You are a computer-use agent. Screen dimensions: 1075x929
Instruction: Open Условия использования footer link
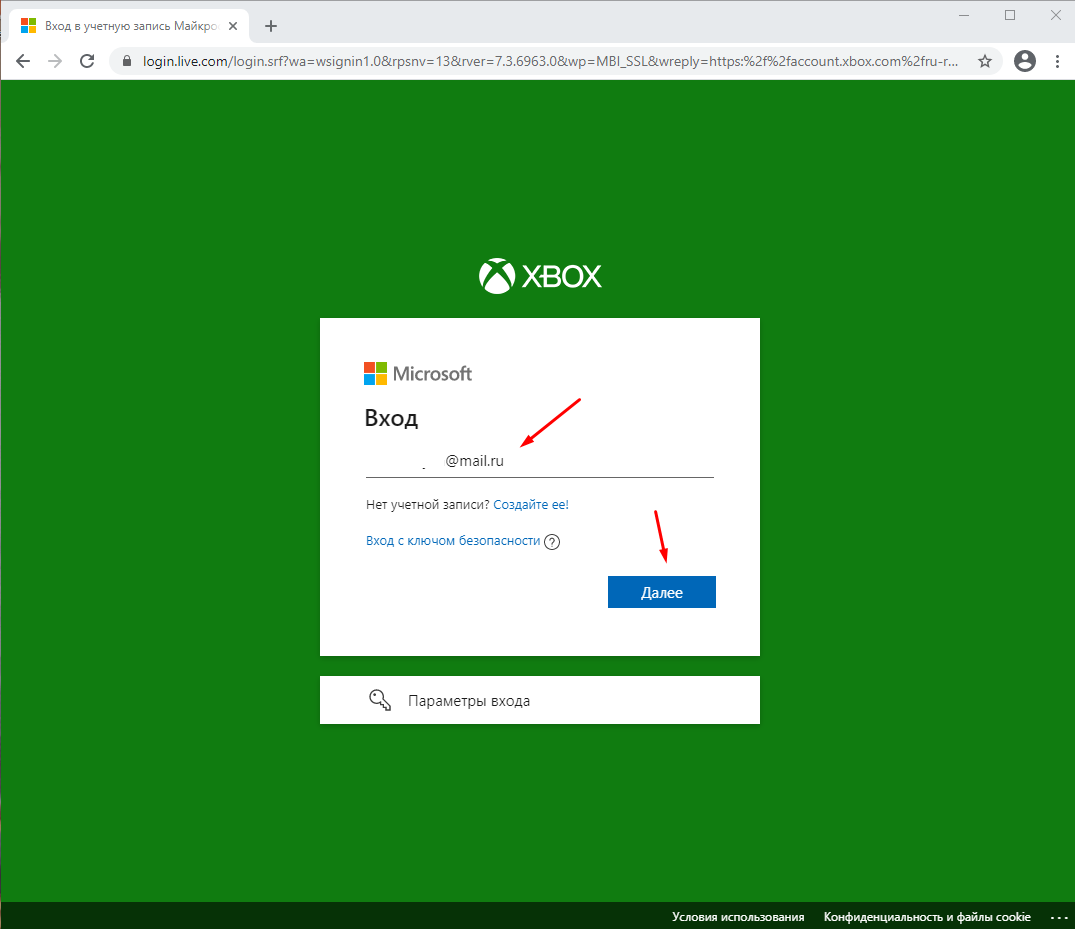click(738, 917)
